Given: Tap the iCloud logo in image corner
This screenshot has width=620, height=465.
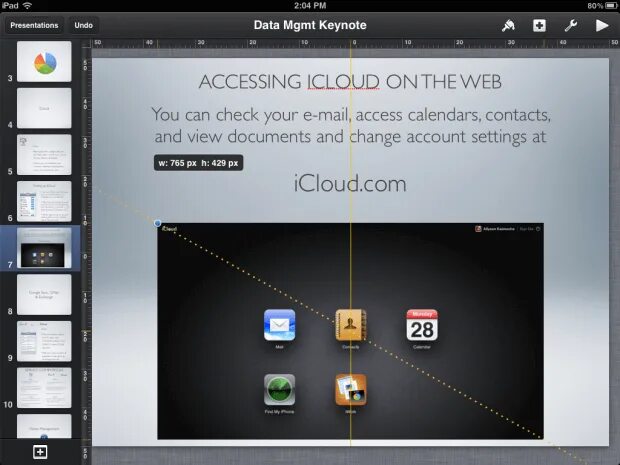Looking at the screenshot, I should pyautogui.click(x=170, y=229).
